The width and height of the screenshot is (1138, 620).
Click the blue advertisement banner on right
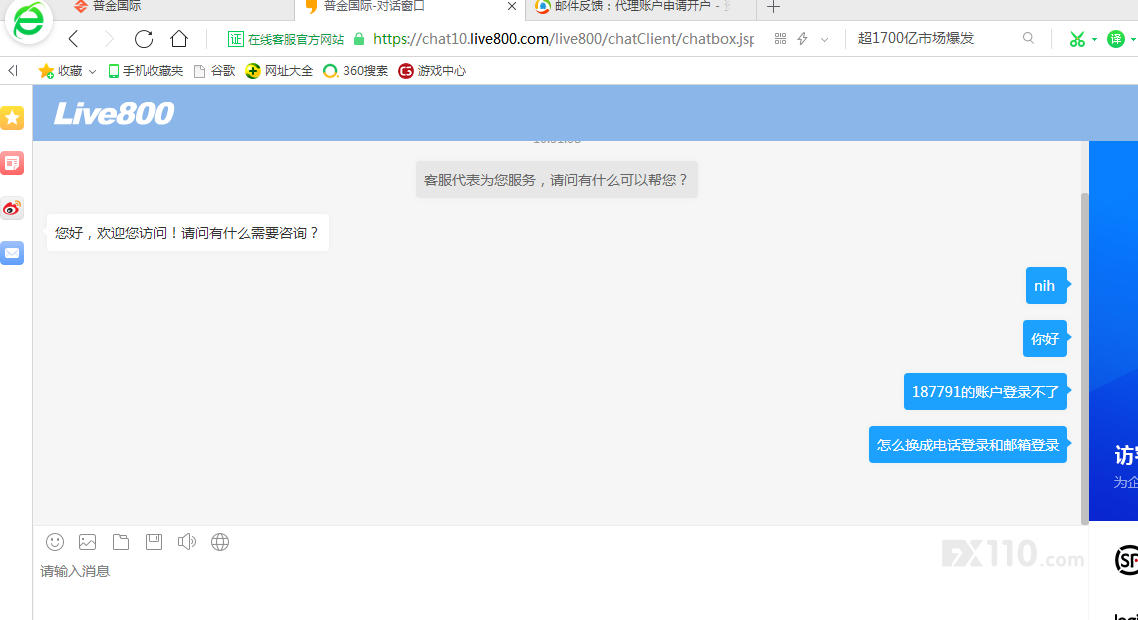tap(1113, 330)
